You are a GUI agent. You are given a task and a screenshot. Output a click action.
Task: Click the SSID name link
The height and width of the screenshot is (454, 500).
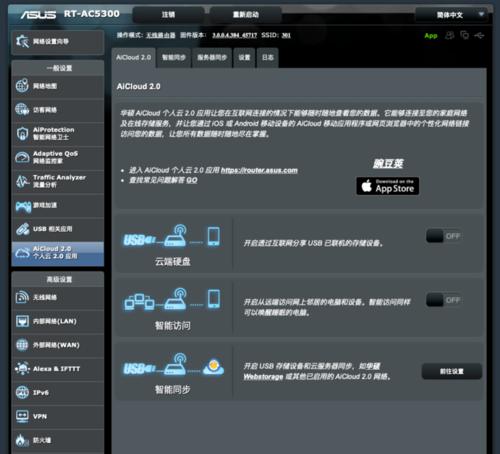[x=286, y=35]
